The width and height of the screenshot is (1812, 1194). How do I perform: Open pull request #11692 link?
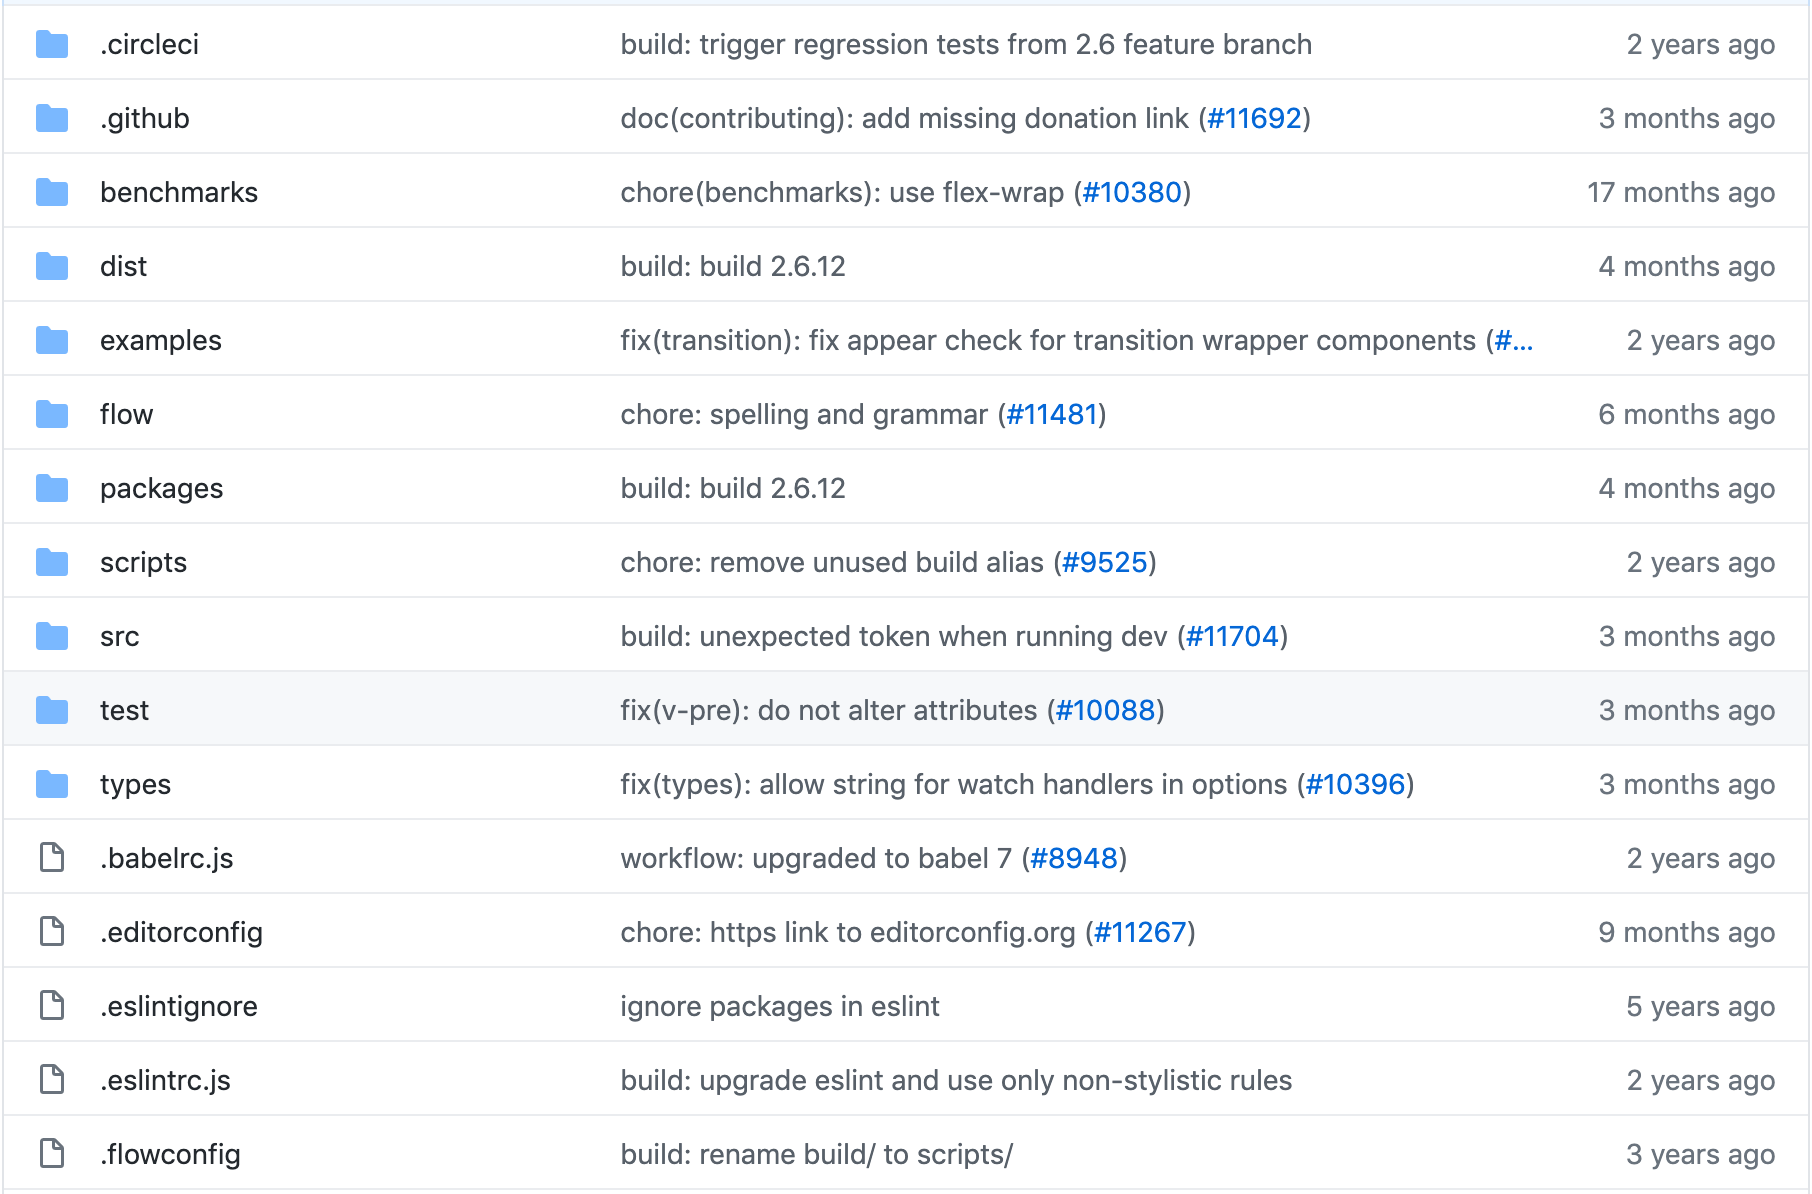(1254, 118)
